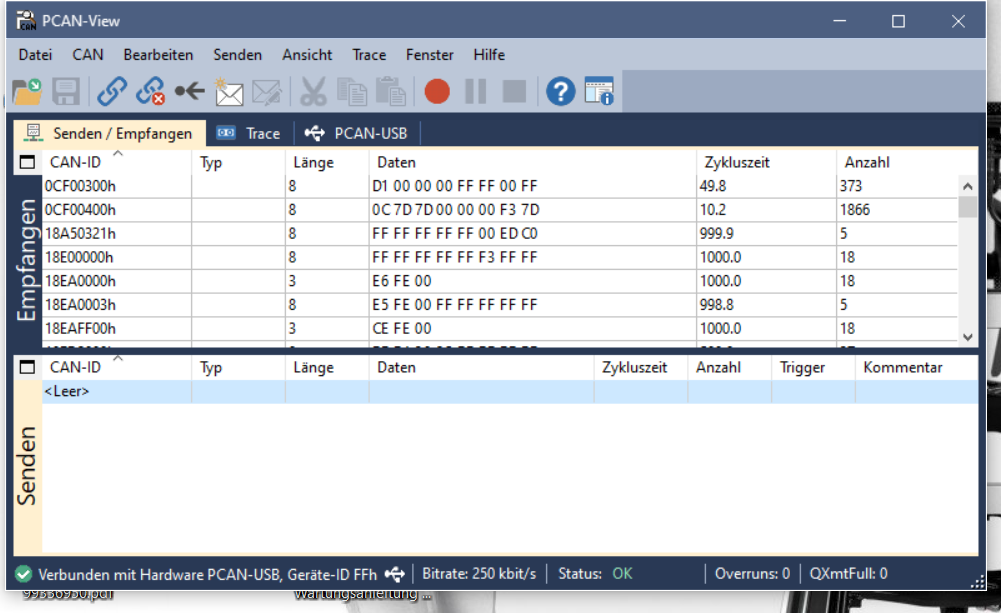Screen dimensions: 1001x613
Task: Click the receive list Länge column header
Action: 327,162
